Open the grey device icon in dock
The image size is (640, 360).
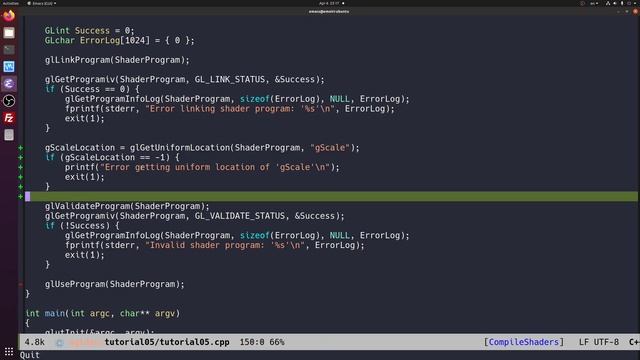(x=9, y=135)
